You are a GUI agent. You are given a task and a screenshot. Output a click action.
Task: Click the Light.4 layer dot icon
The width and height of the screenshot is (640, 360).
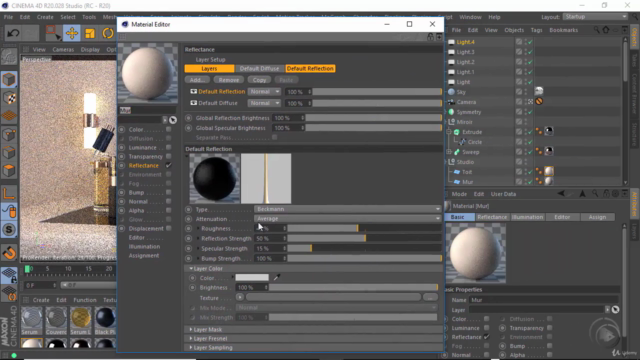pyautogui.click(x=519, y=42)
